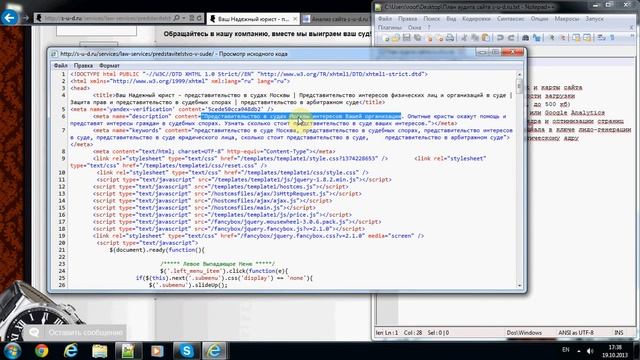This screenshot has height=360, width=640.
Task: Open the Правка menu in source viewer window
Action: pos(83,65)
